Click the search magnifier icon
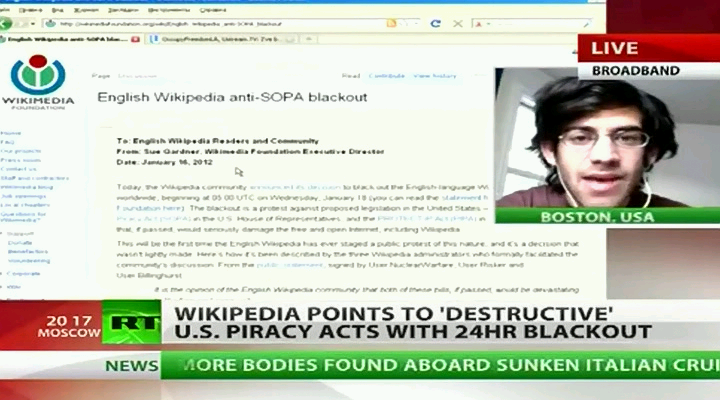The width and height of the screenshot is (720, 400). (587, 24)
